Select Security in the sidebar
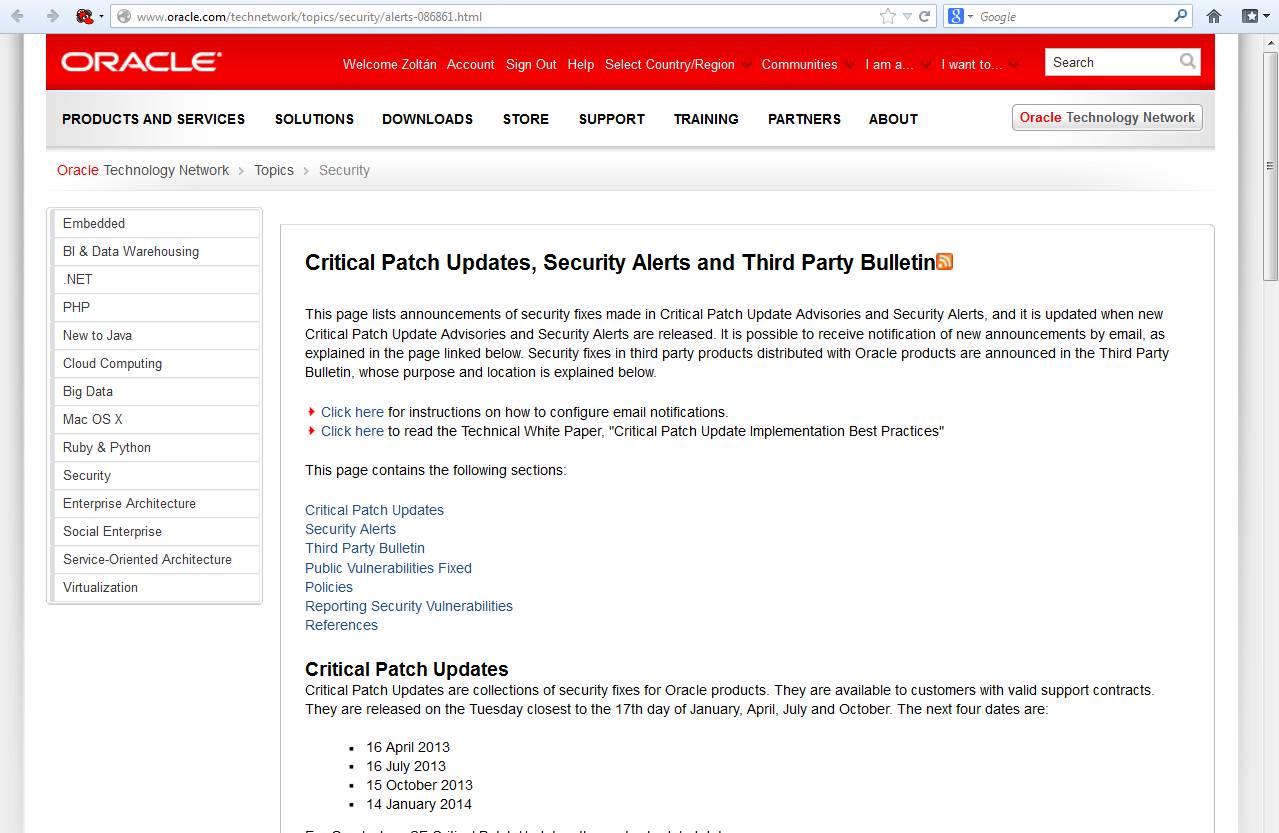Image resolution: width=1279 pixels, height=833 pixels. coord(154,475)
